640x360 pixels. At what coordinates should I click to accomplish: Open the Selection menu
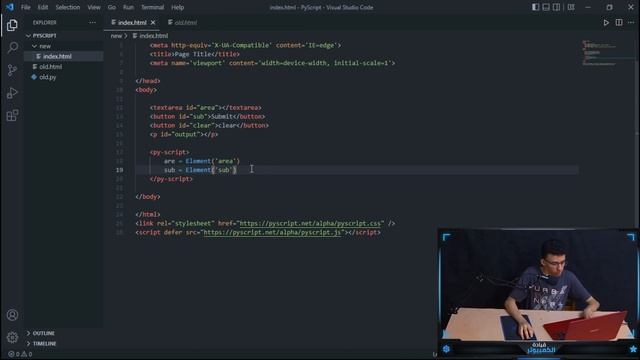coord(68,7)
